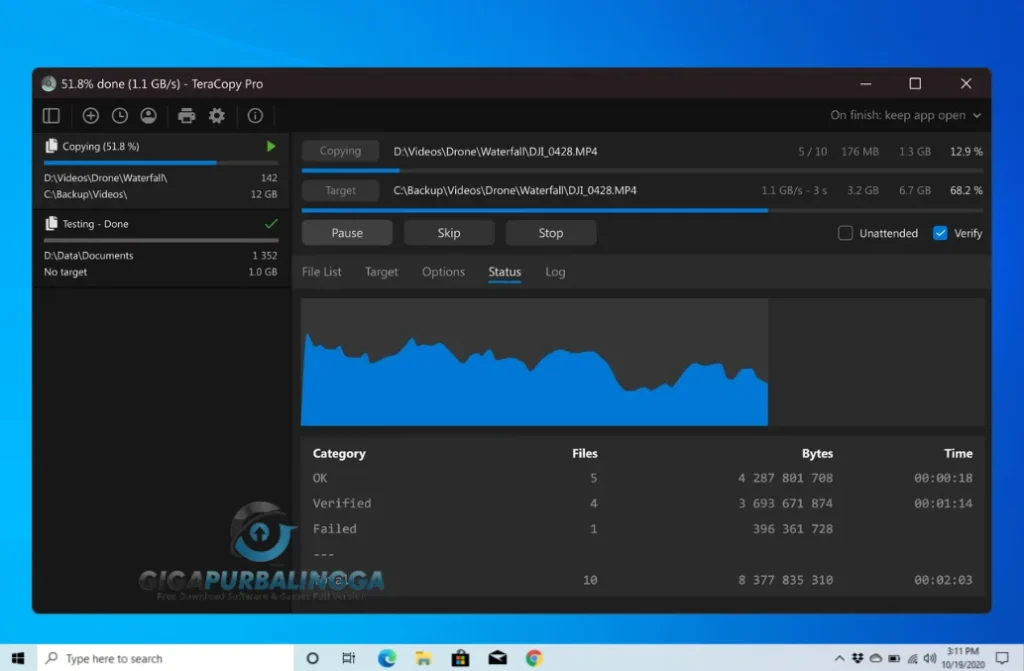
Task: Click the user account icon in toolbar
Action: [x=148, y=115]
